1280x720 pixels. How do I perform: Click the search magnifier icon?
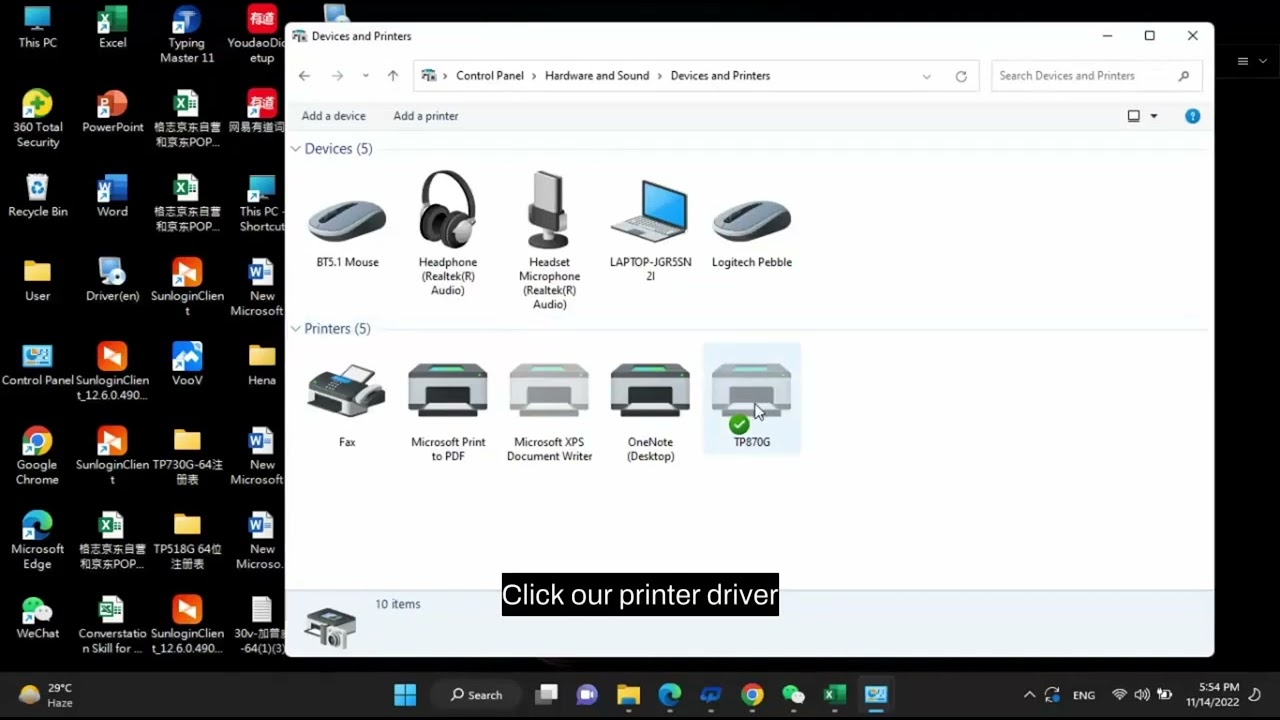click(1184, 76)
